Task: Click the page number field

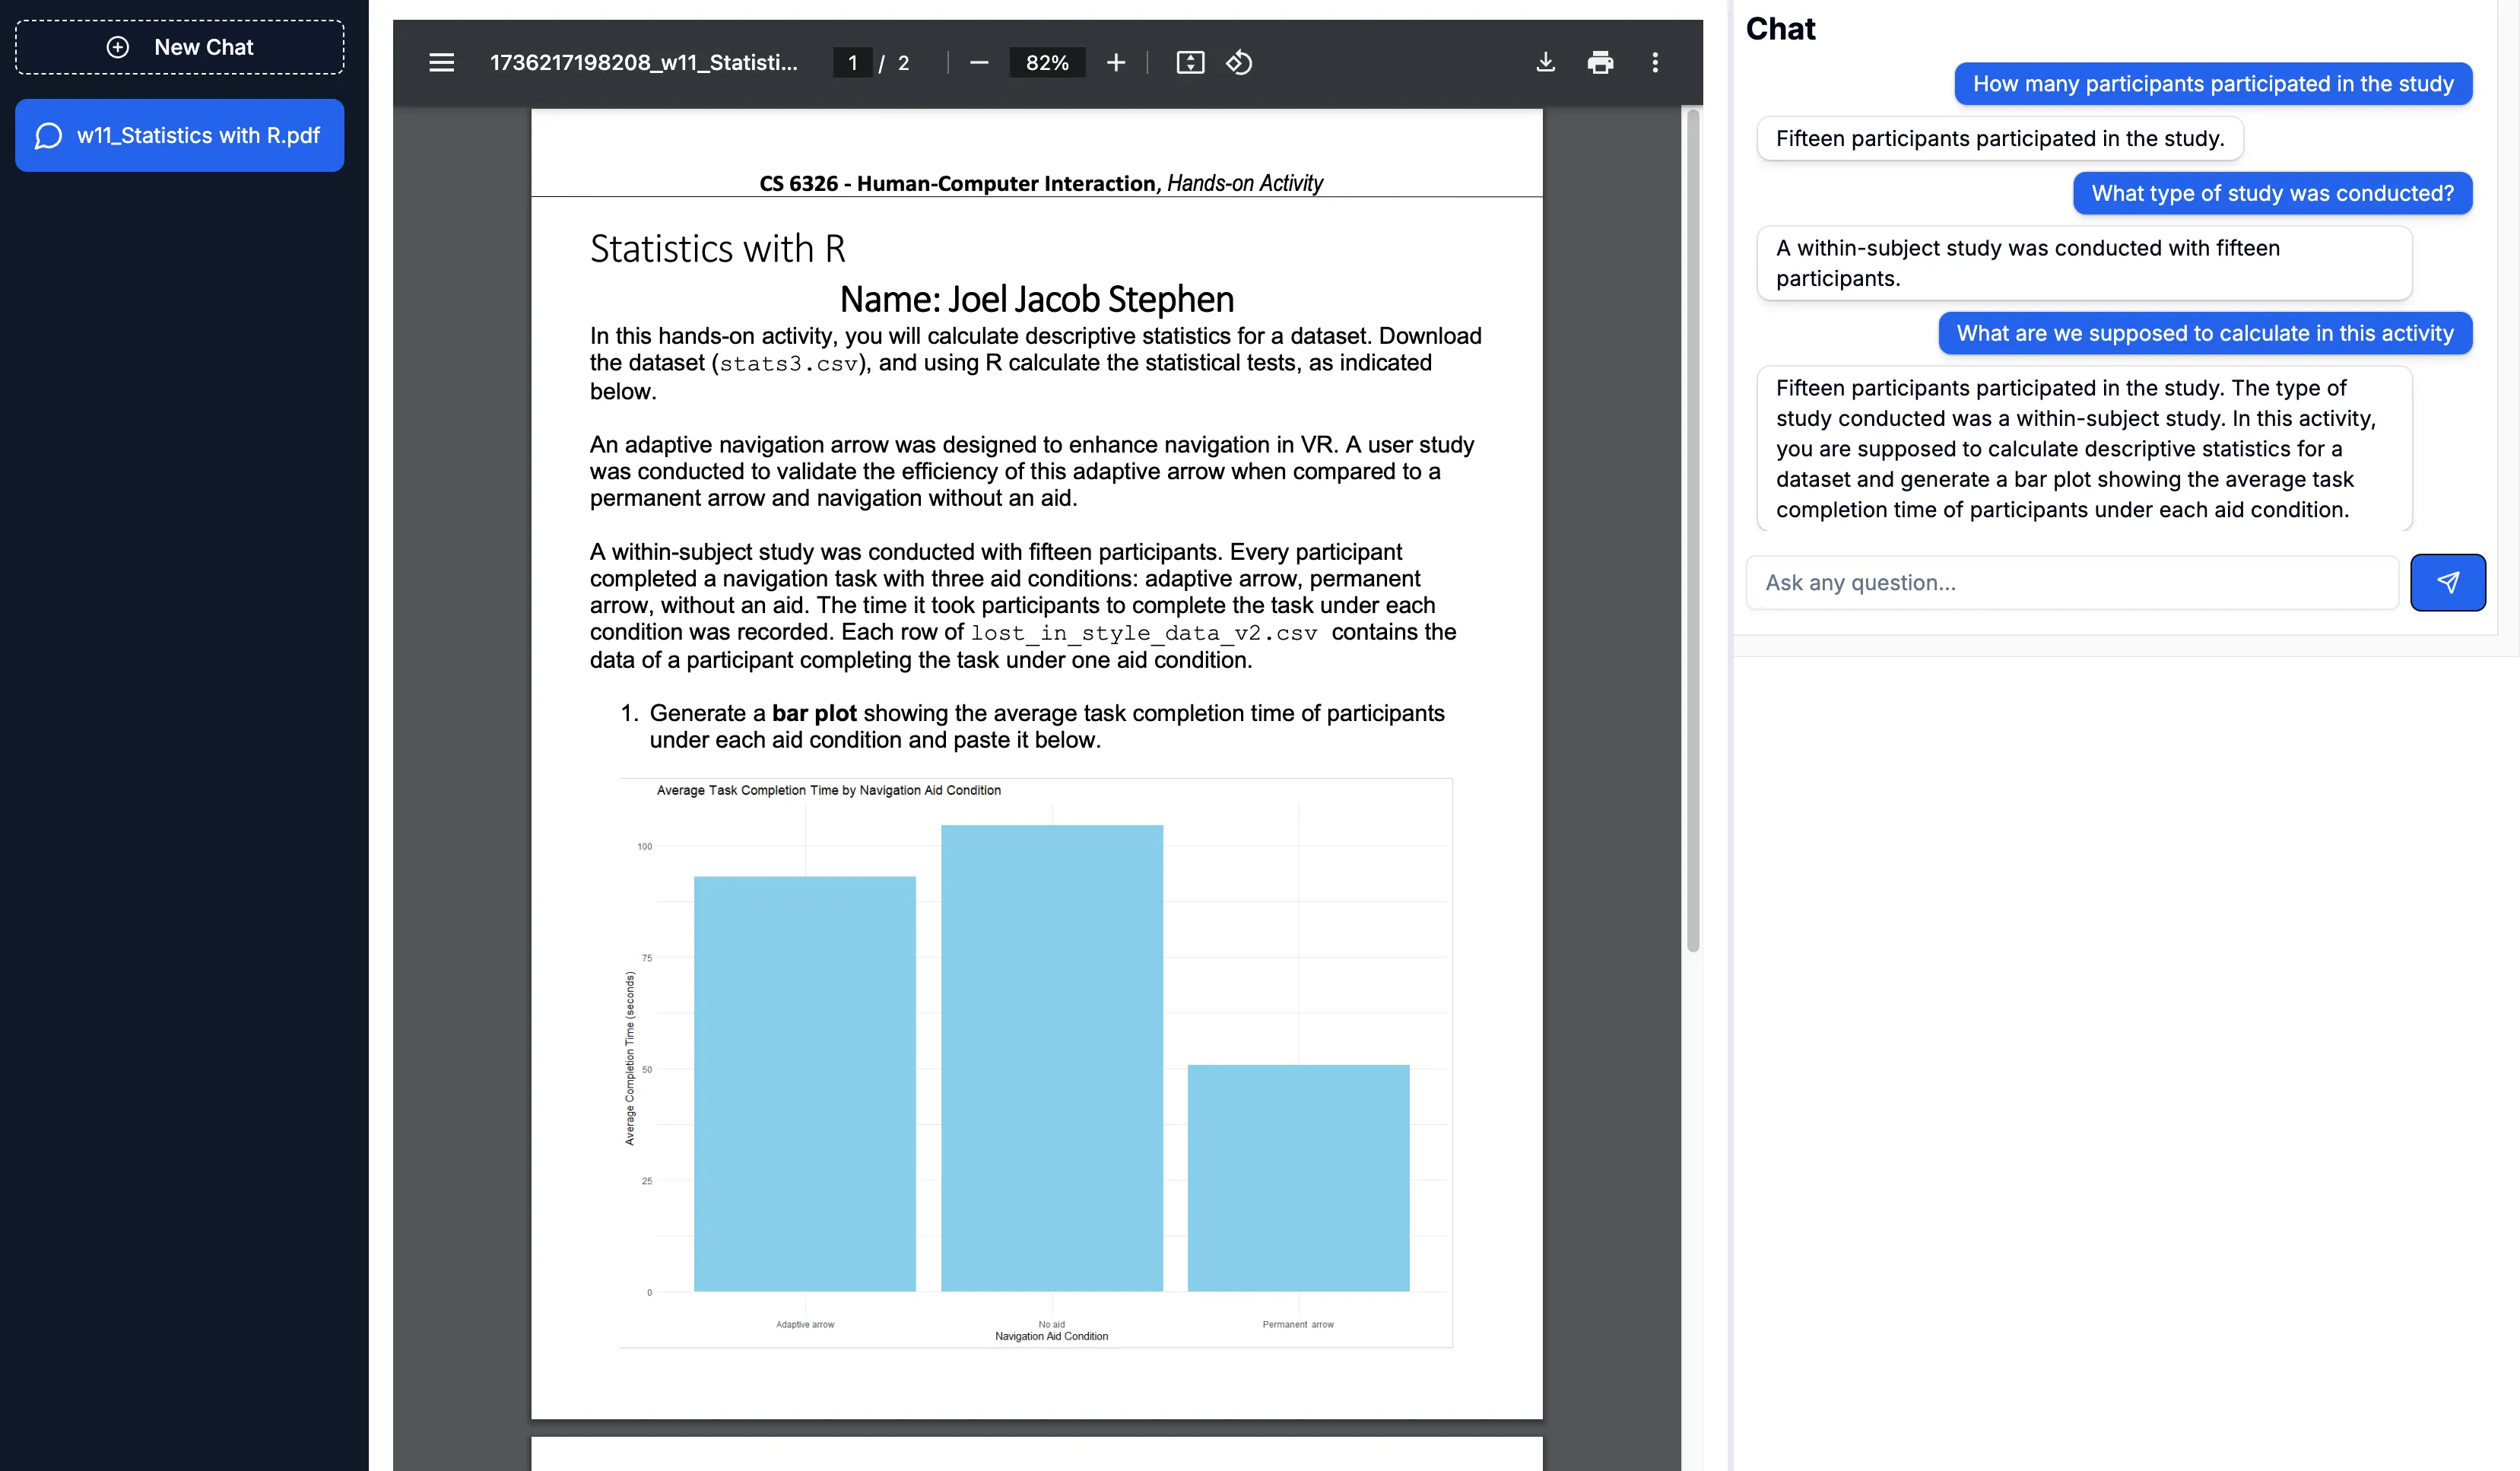Action: coord(852,63)
